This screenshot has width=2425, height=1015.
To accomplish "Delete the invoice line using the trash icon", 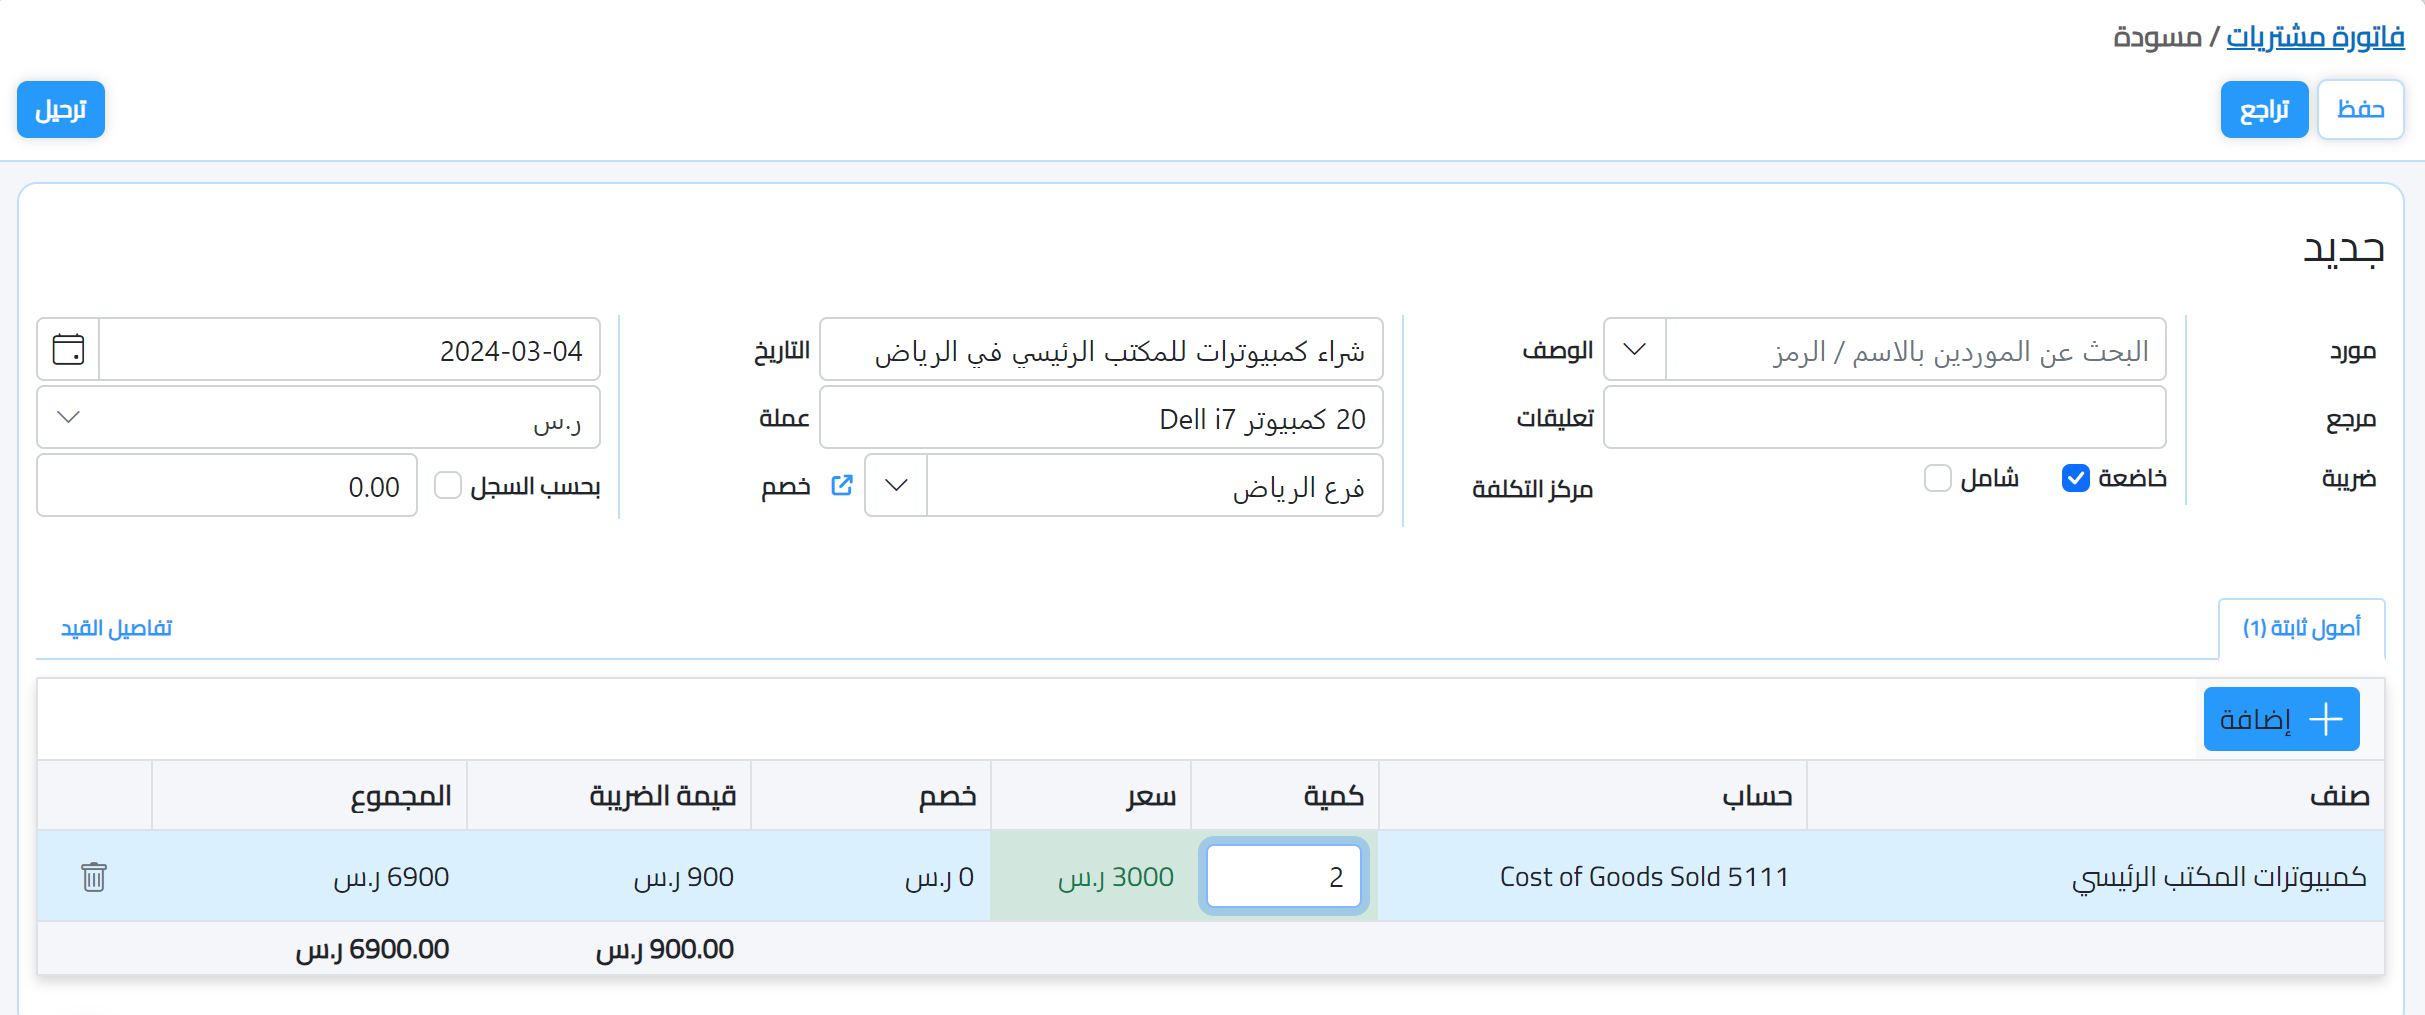I will click(x=94, y=876).
